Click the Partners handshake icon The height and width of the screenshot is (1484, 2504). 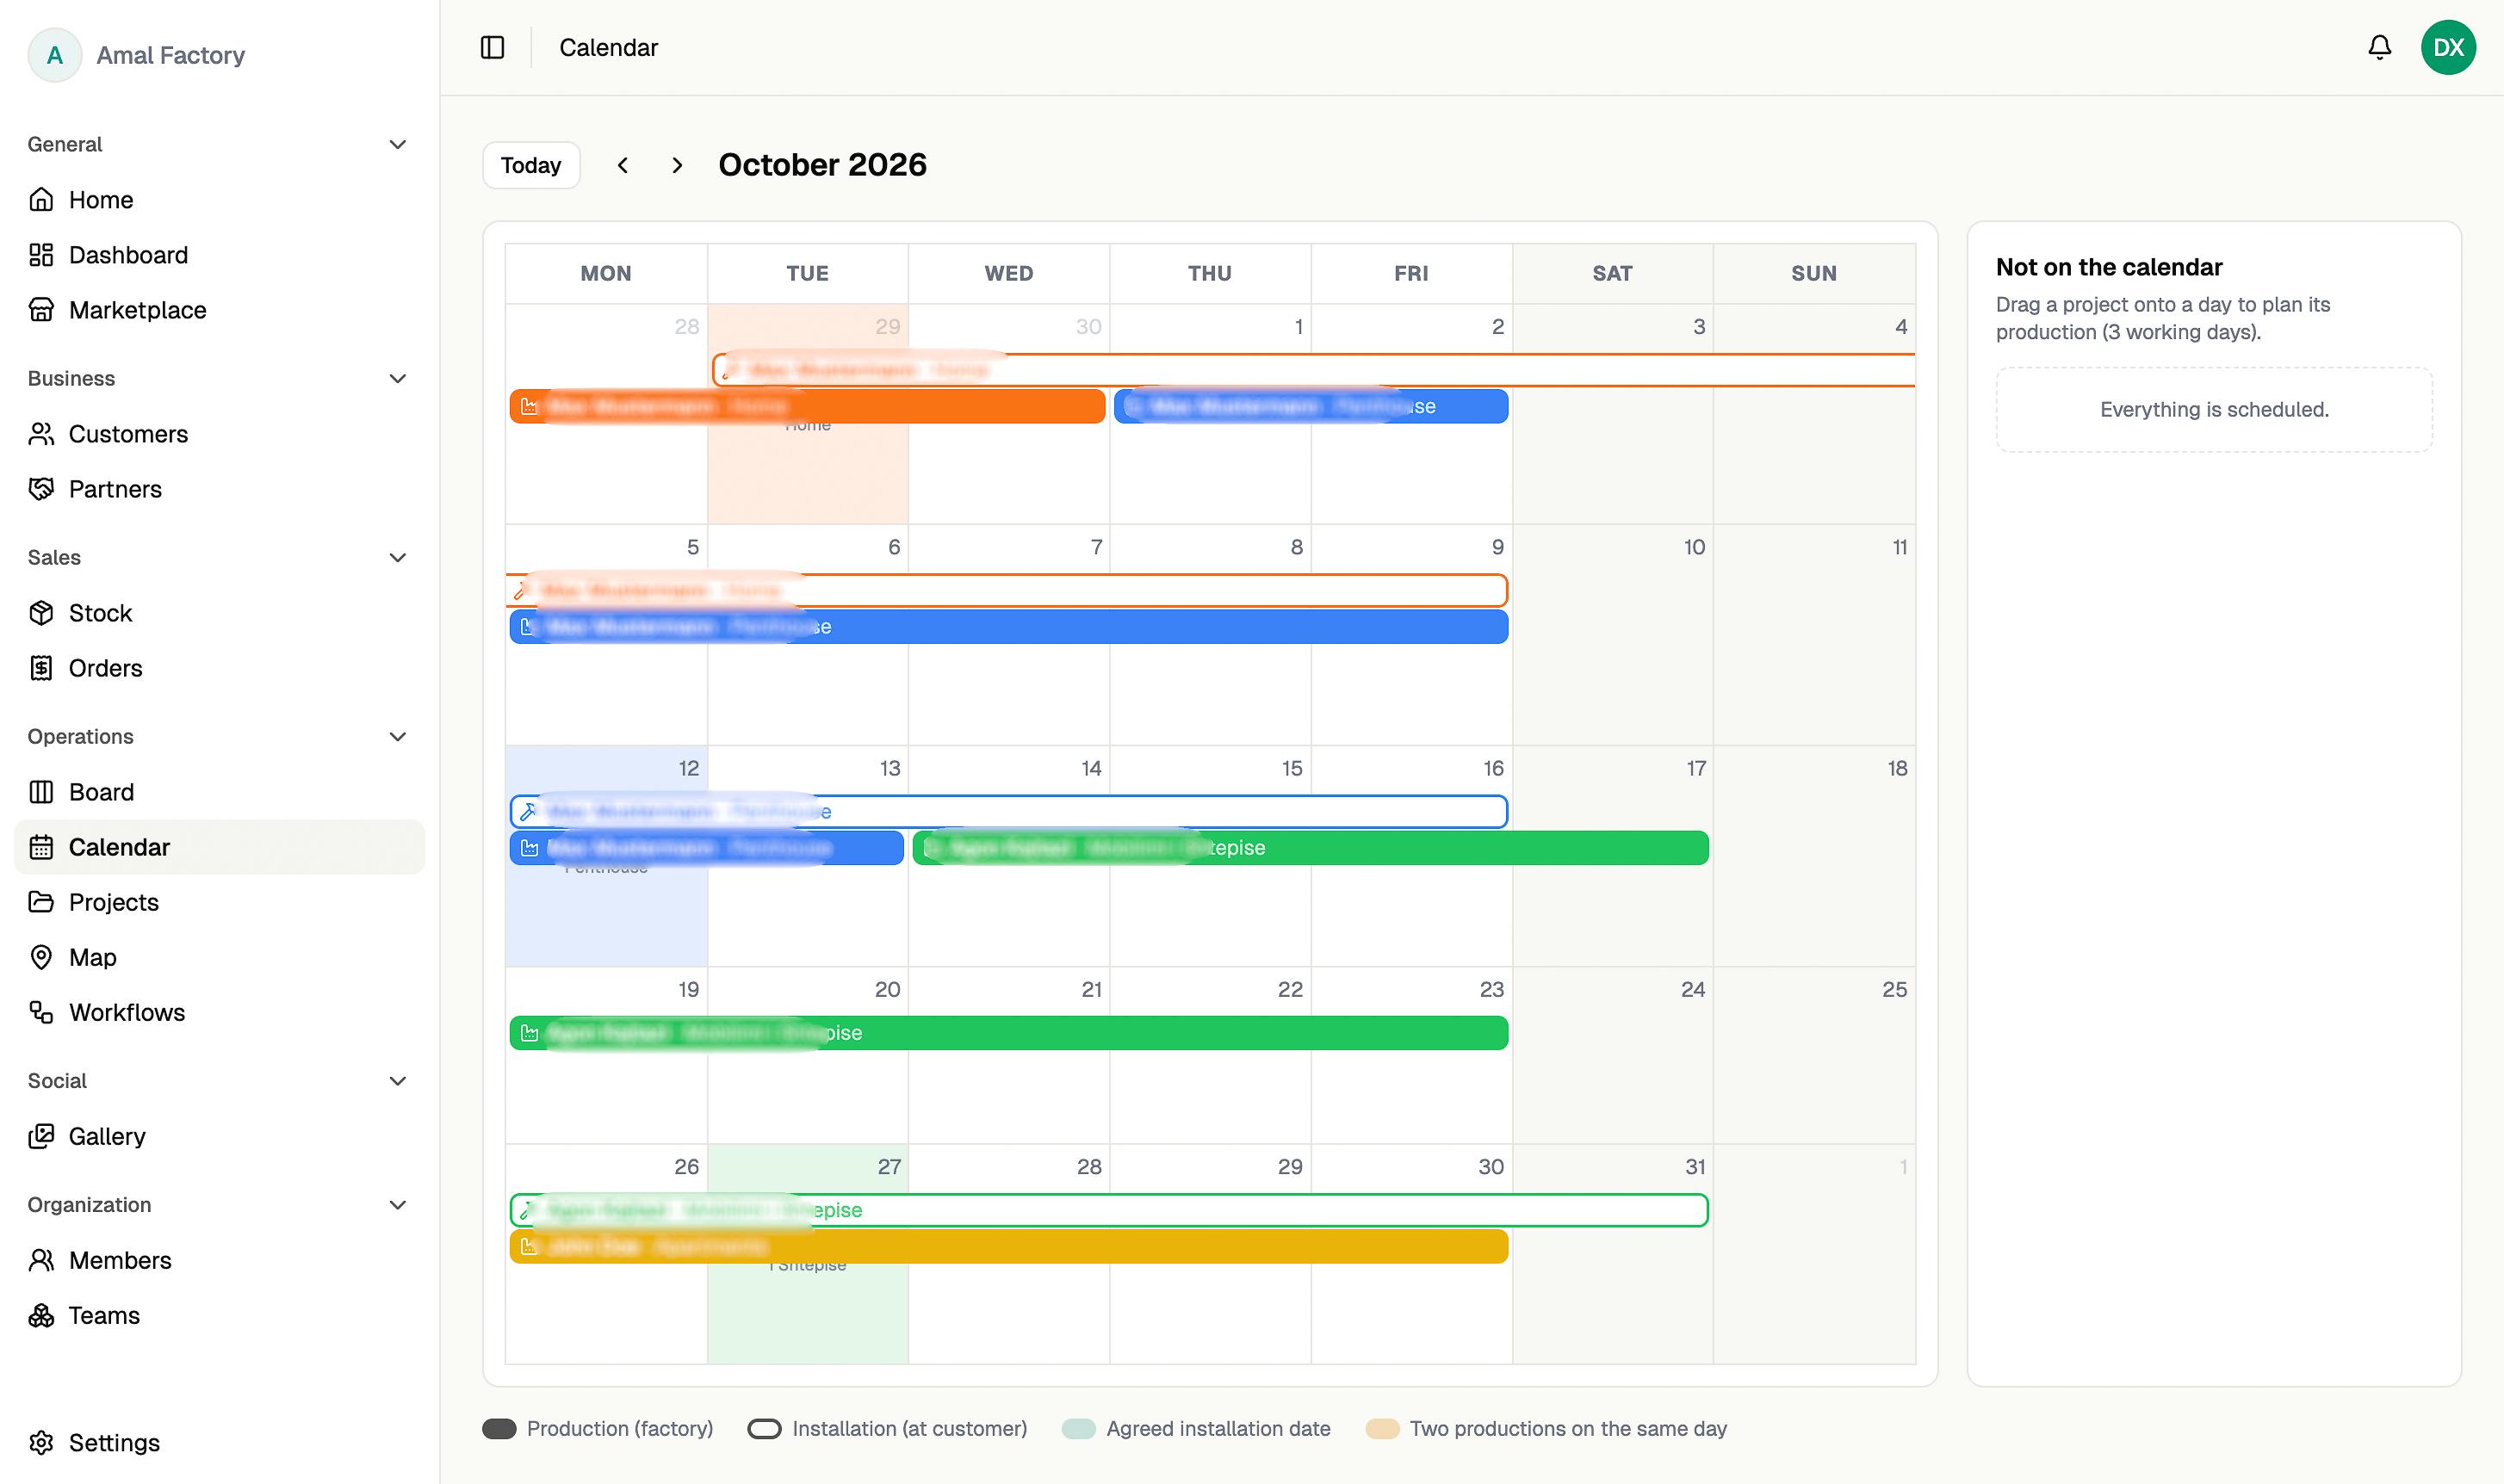tap(41, 489)
